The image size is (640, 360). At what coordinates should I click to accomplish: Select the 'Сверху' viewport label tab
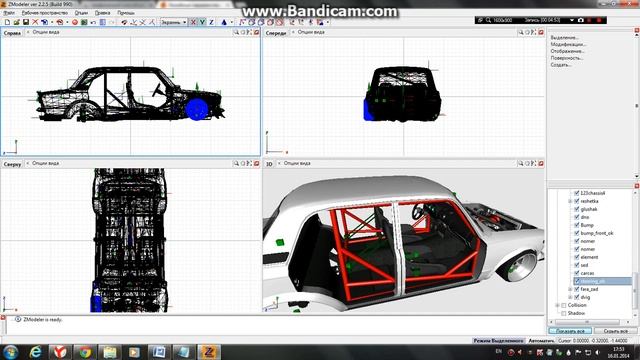click(12, 164)
